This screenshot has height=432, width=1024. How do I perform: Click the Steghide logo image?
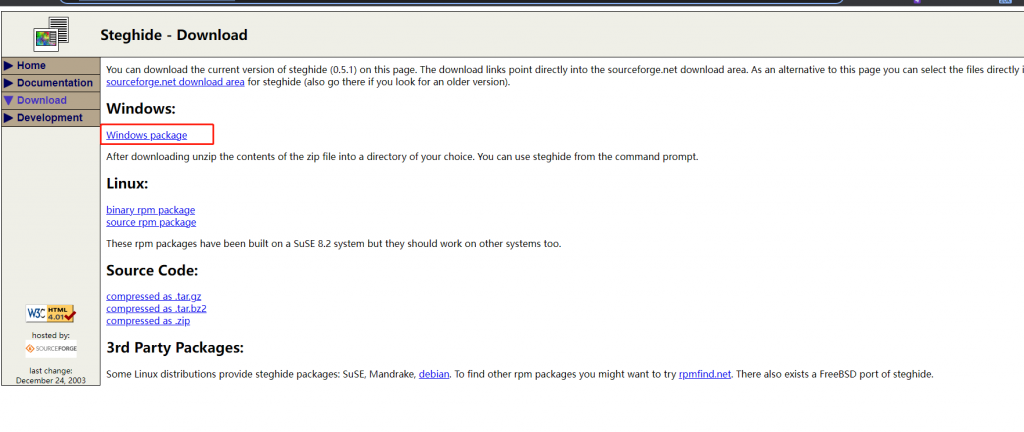pos(50,33)
